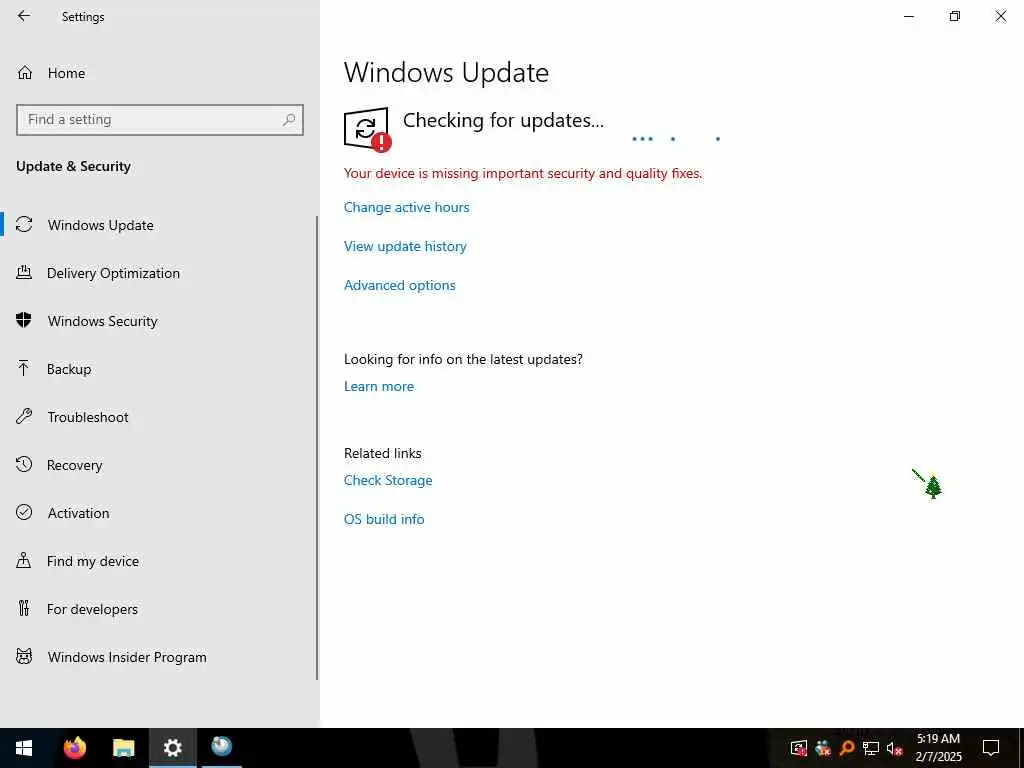Click the Windows Security shield icon

(x=24, y=320)
